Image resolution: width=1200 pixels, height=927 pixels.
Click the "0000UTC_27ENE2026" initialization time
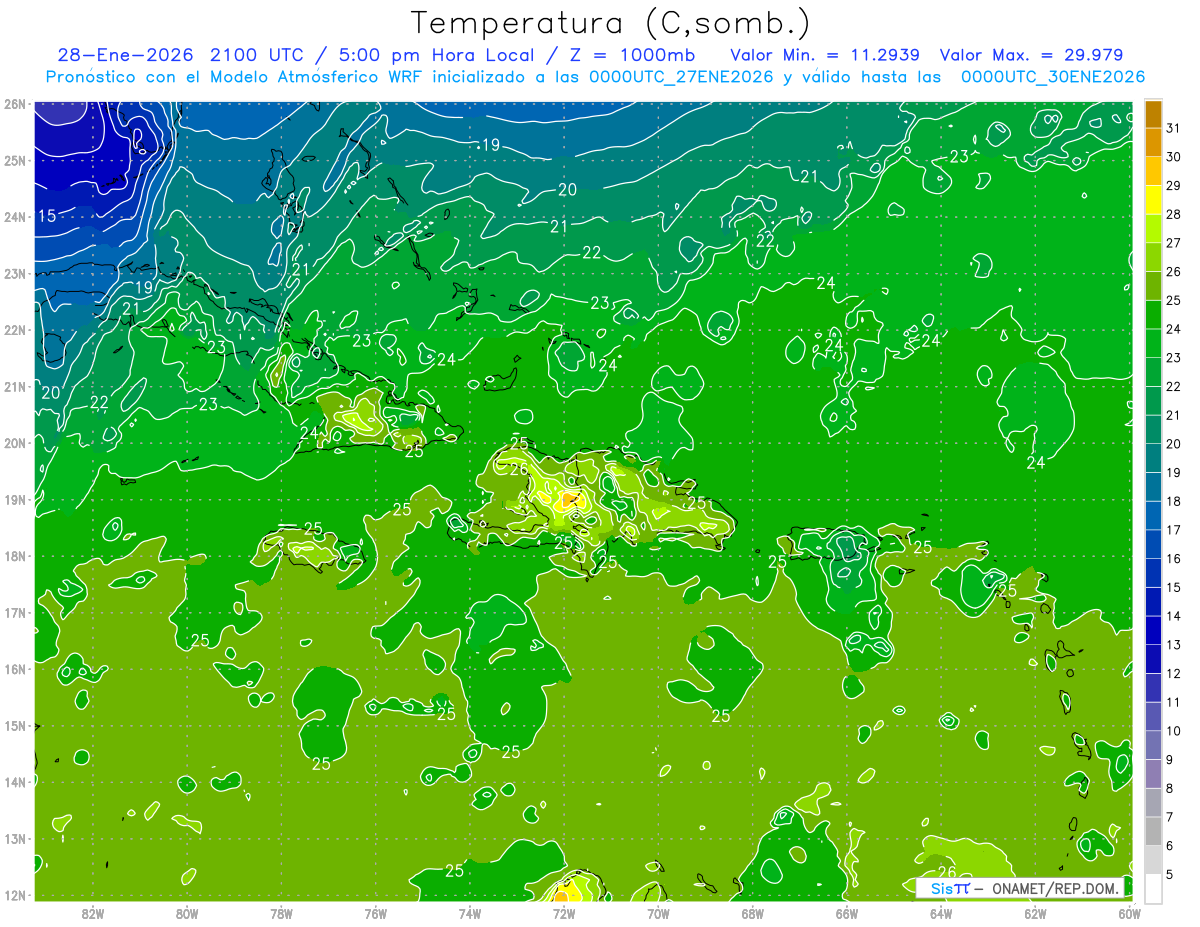tap(680, 77)
